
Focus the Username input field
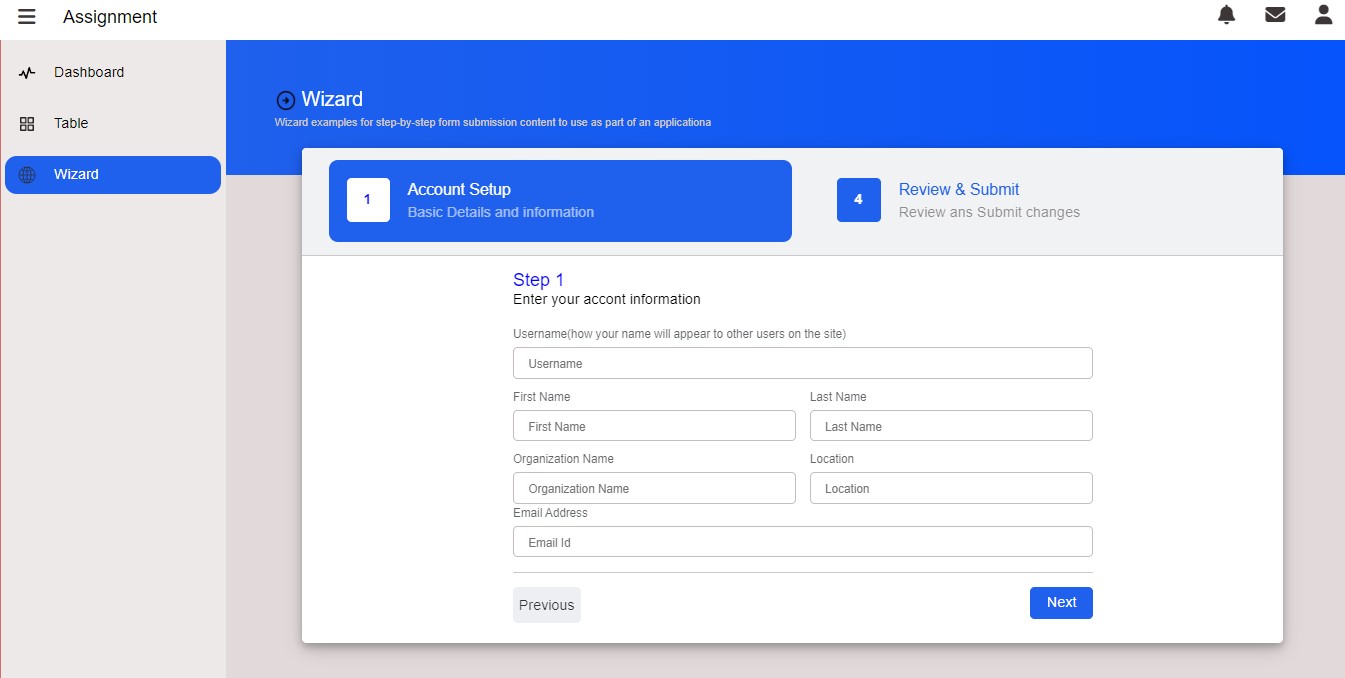pos(802,363)
